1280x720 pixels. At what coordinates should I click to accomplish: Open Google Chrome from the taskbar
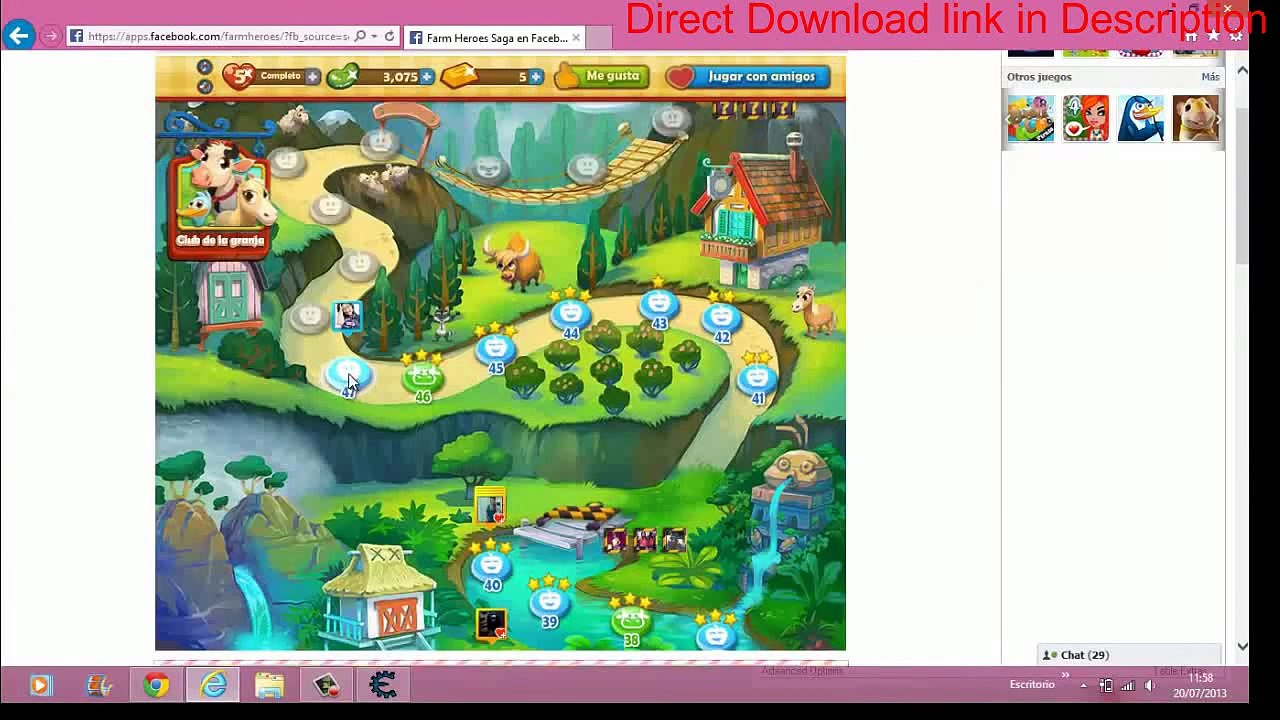[156, 685]
